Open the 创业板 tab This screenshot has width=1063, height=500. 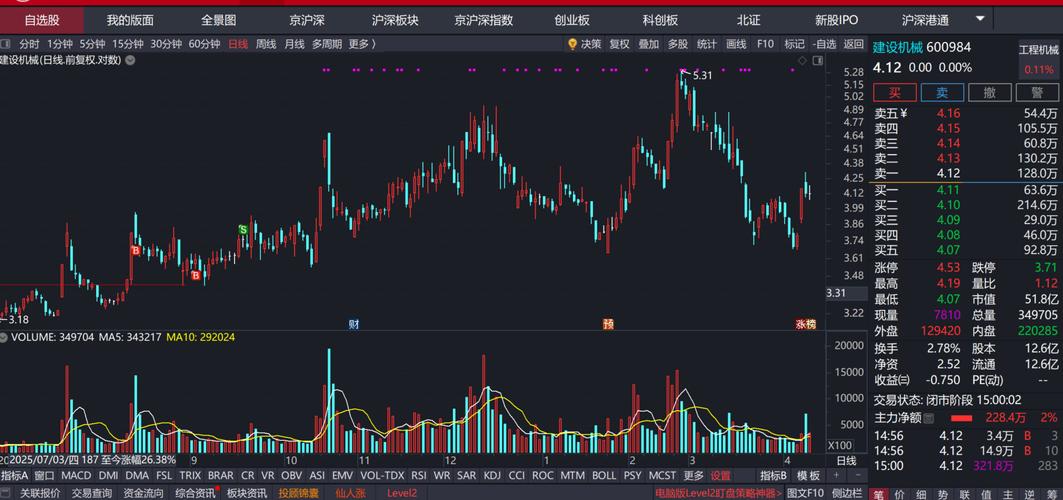coord(572,20)
